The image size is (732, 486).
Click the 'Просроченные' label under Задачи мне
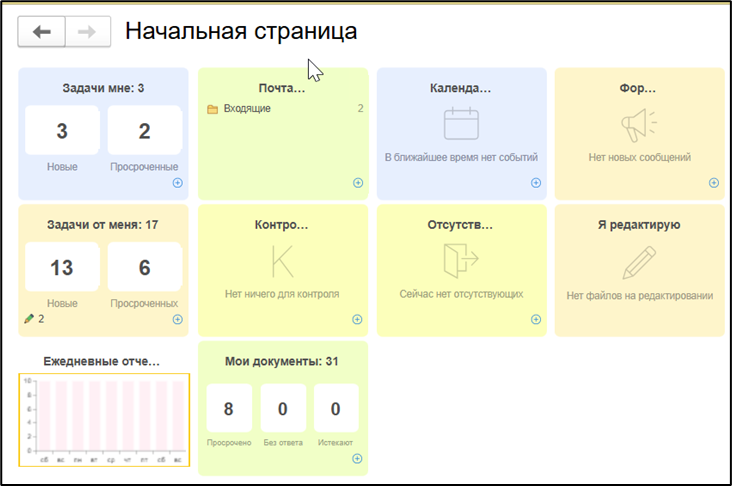[x=144, y=167]
